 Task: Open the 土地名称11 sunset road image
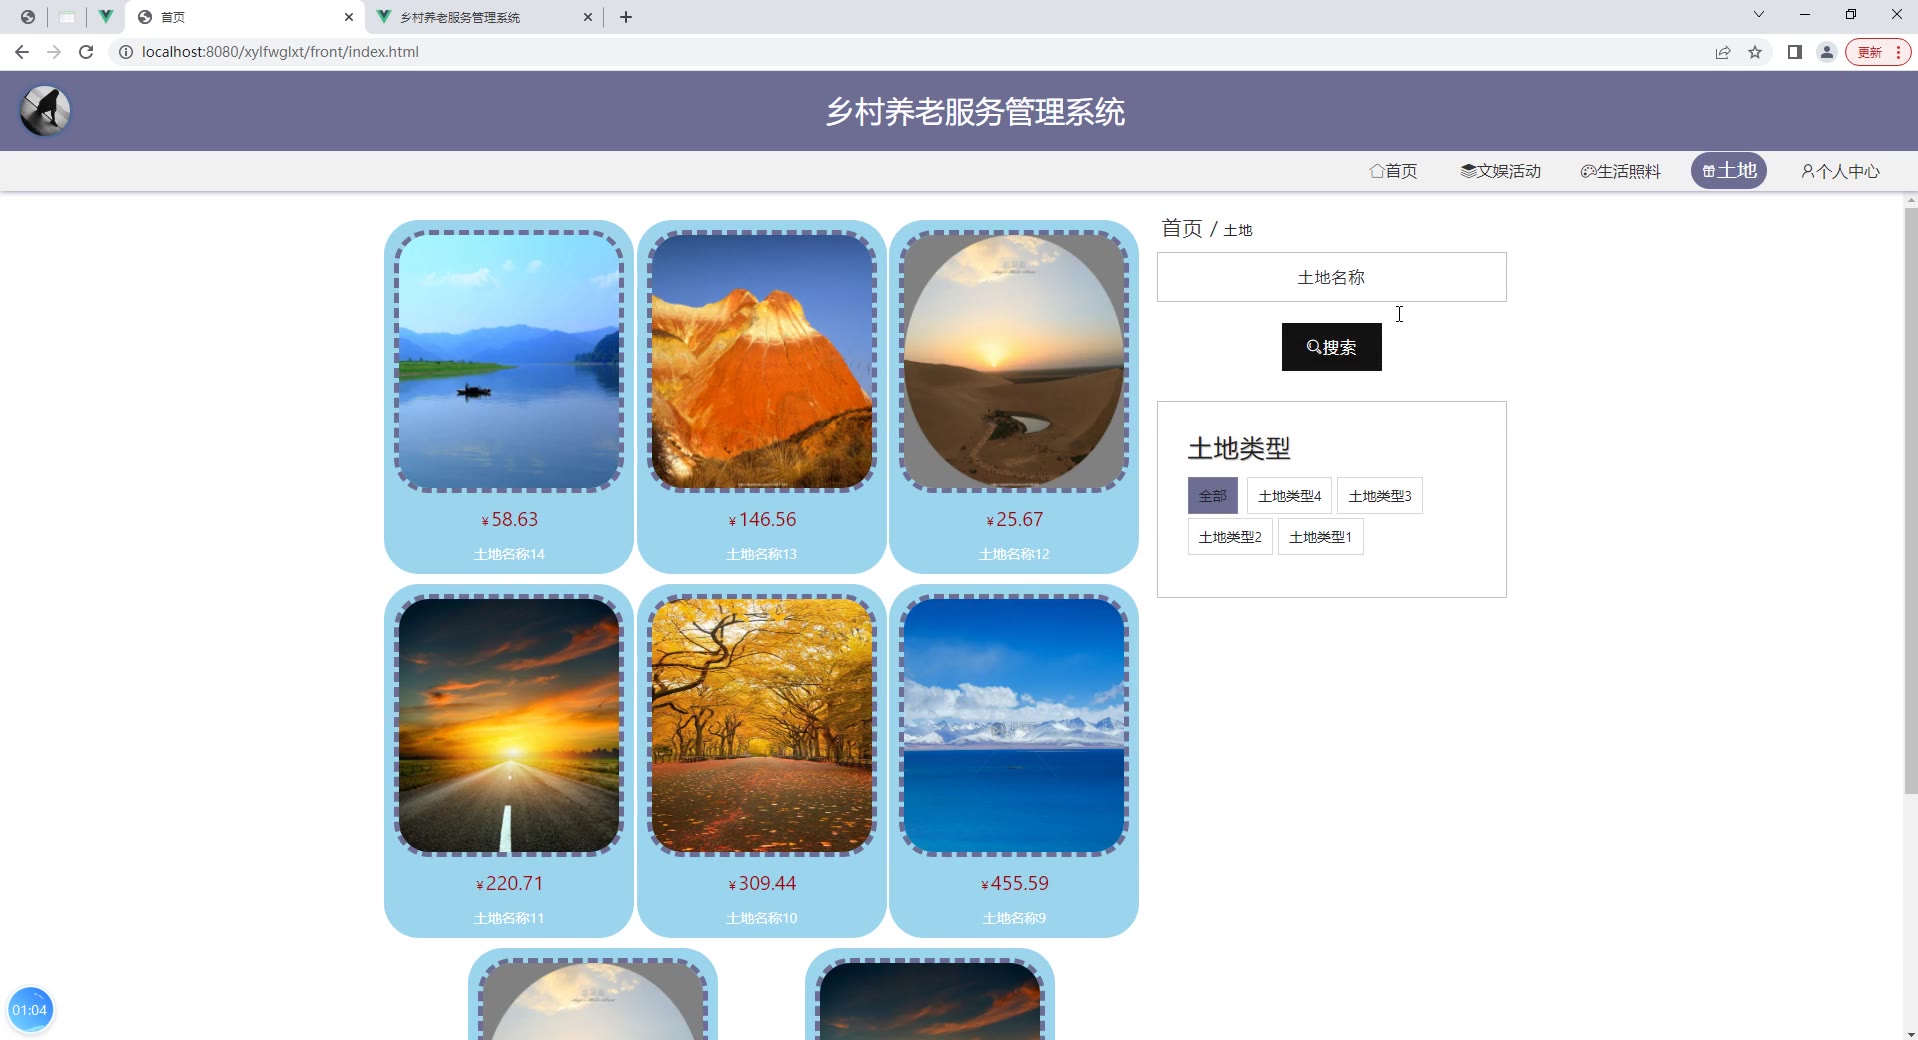[509, 726]
